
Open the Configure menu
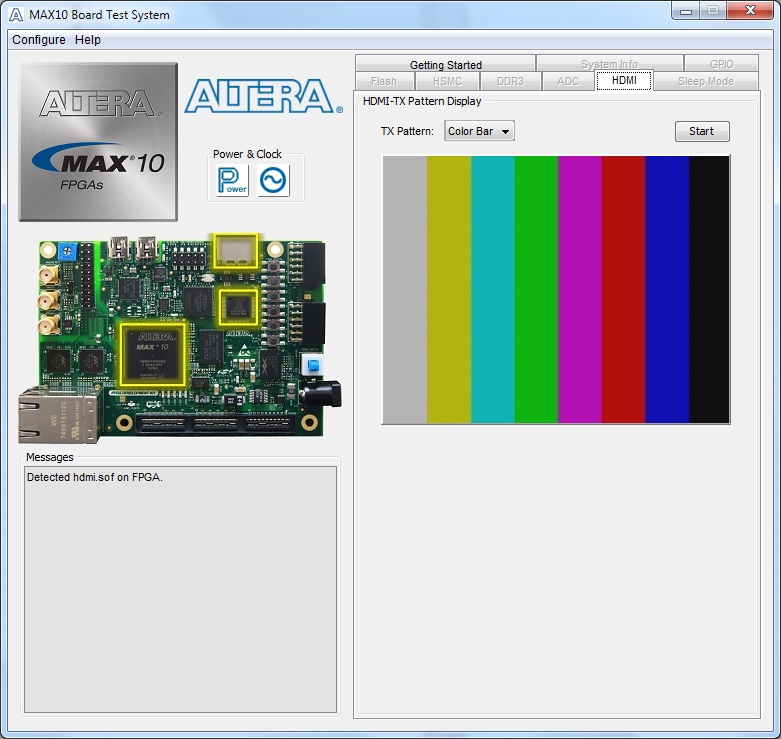click(x=38, y=40)
